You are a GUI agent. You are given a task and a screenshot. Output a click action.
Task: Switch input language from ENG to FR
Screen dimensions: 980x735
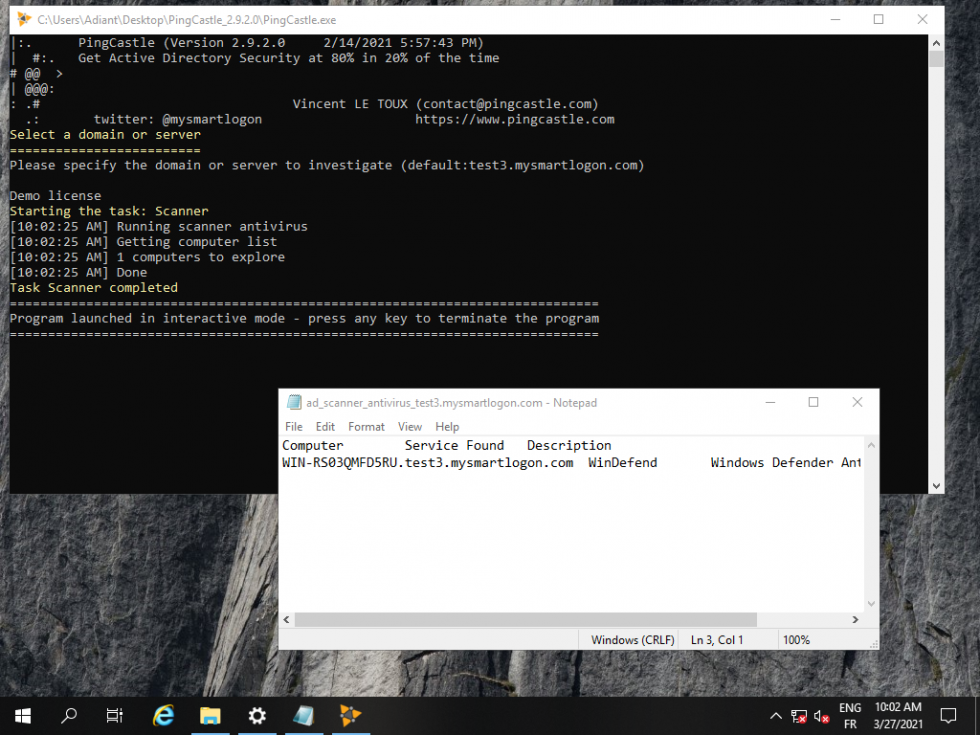[849, 715]
